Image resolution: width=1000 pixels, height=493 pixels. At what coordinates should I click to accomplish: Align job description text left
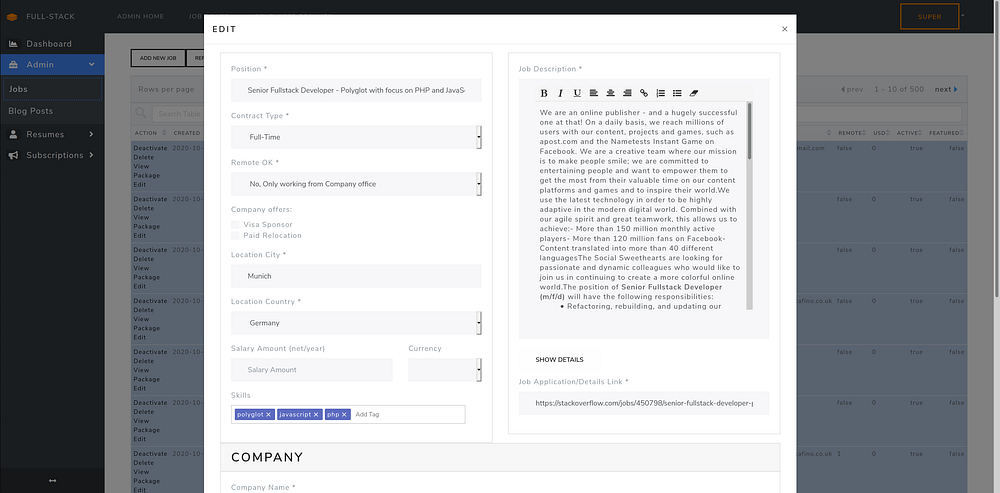(594, 93)
